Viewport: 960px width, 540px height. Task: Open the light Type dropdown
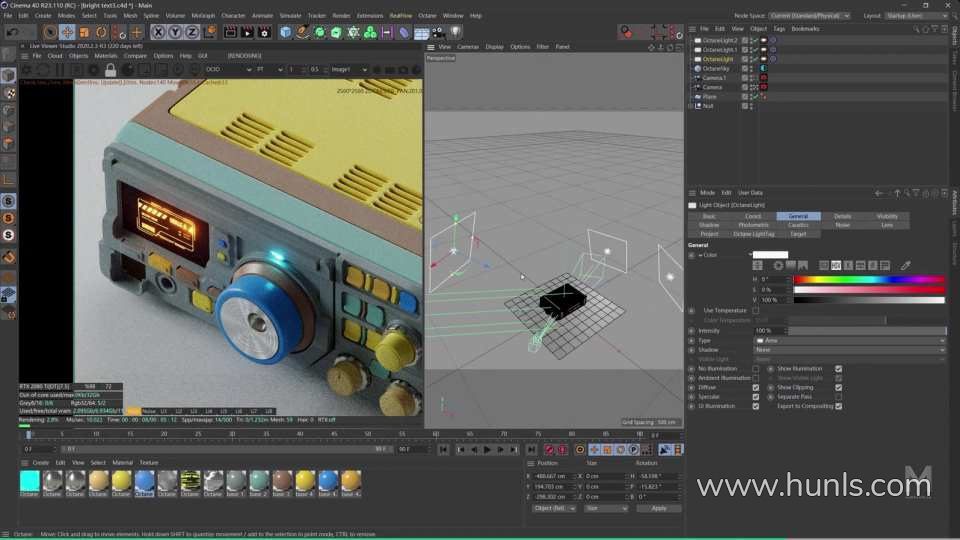848,340
